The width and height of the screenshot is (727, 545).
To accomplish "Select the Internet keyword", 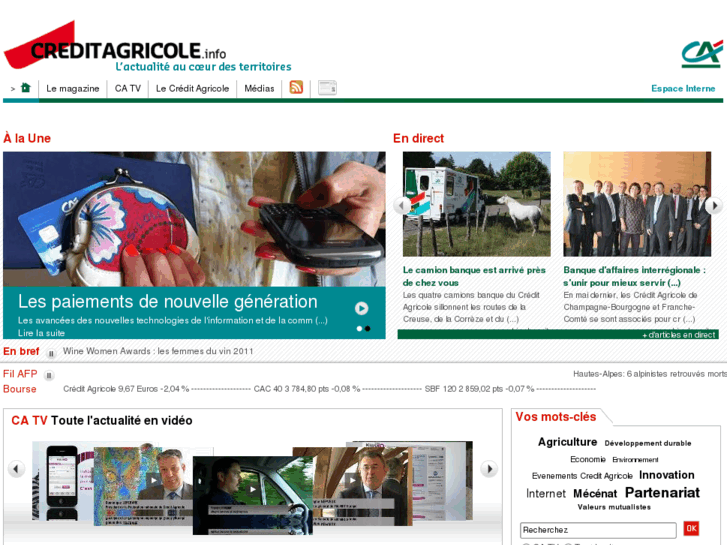I will point(546,494).
